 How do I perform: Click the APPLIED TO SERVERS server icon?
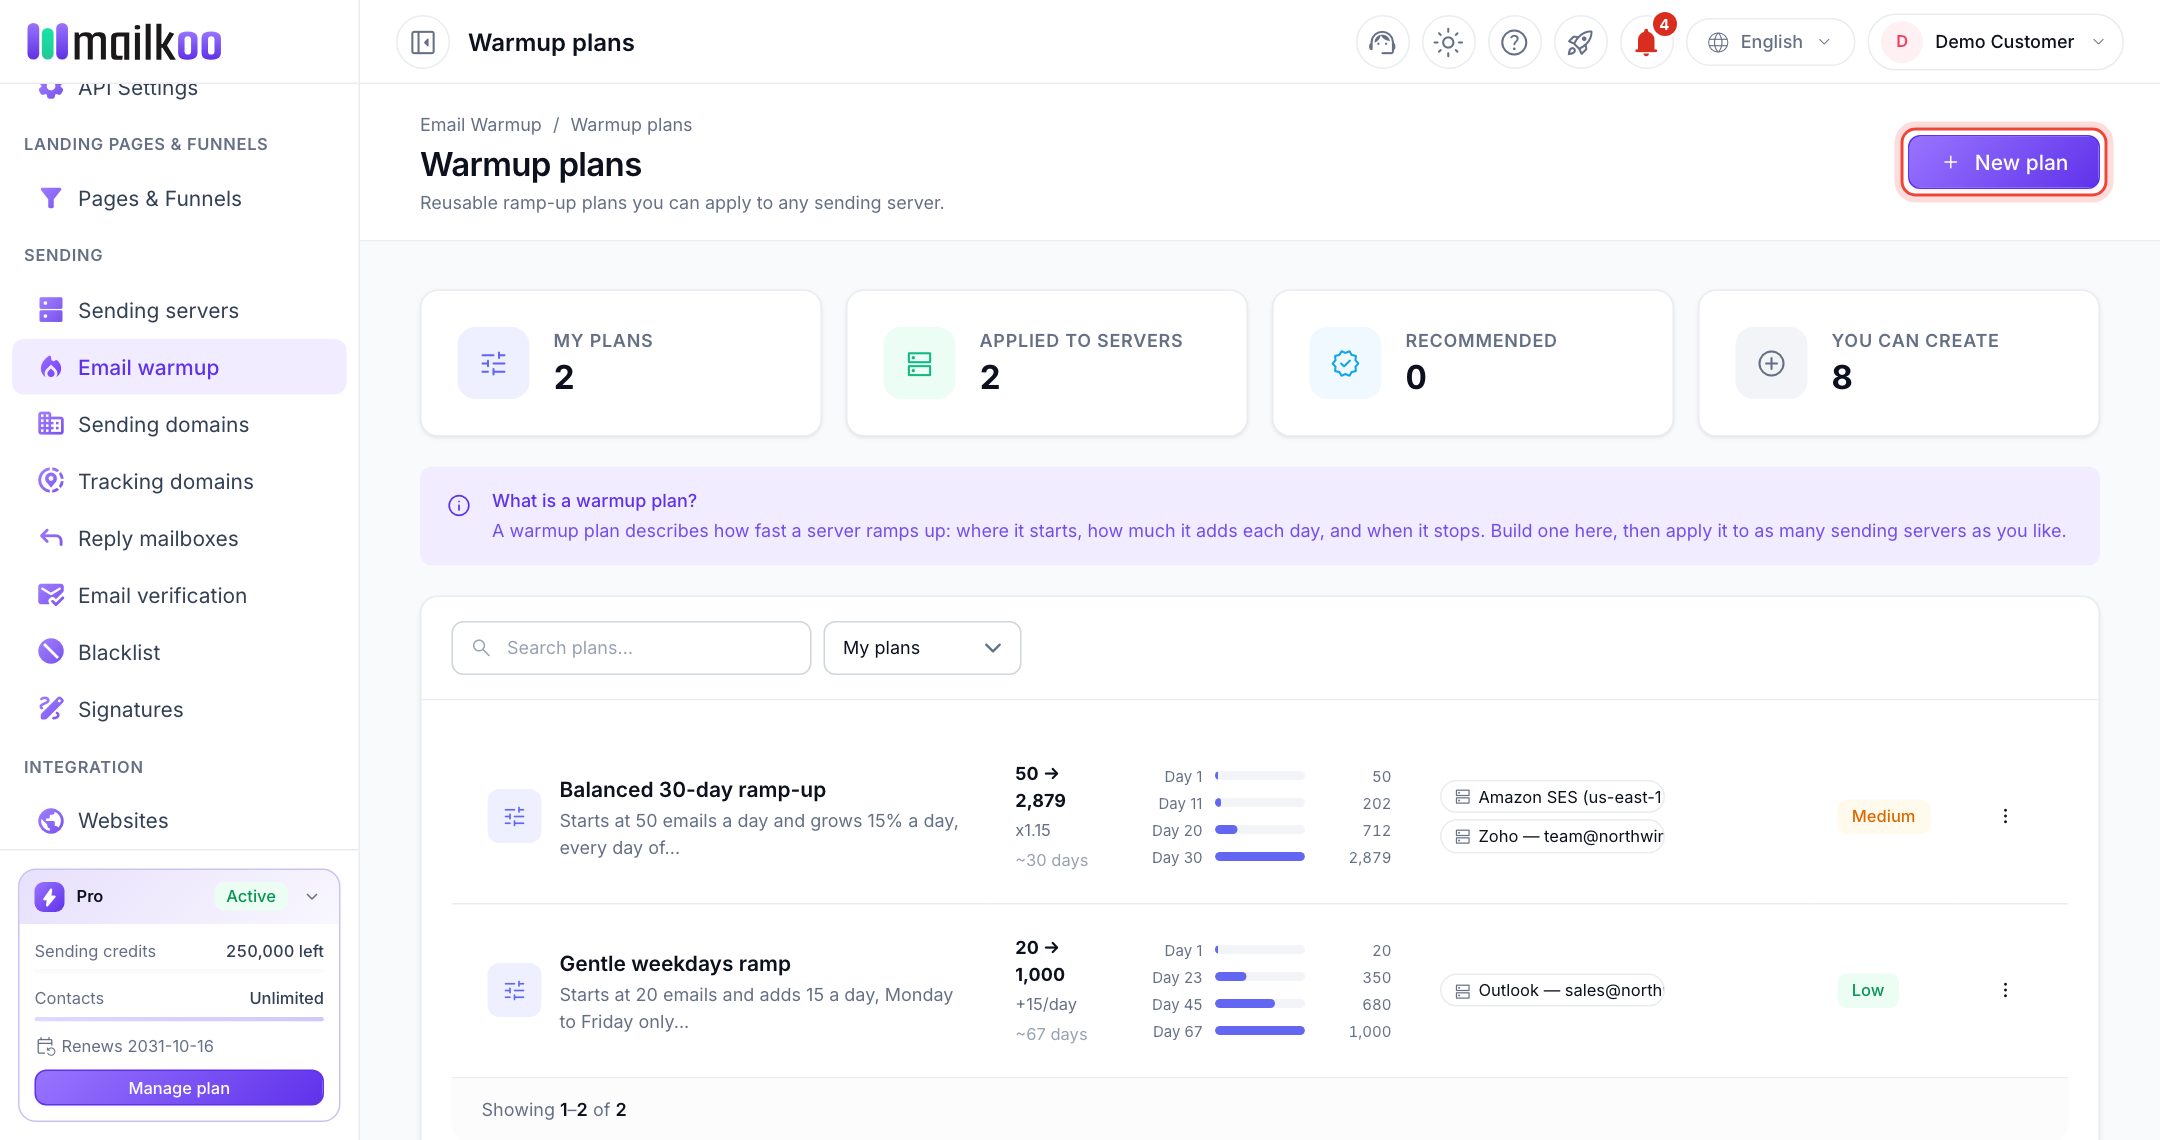pyautogui.click(x=919, y=363)
